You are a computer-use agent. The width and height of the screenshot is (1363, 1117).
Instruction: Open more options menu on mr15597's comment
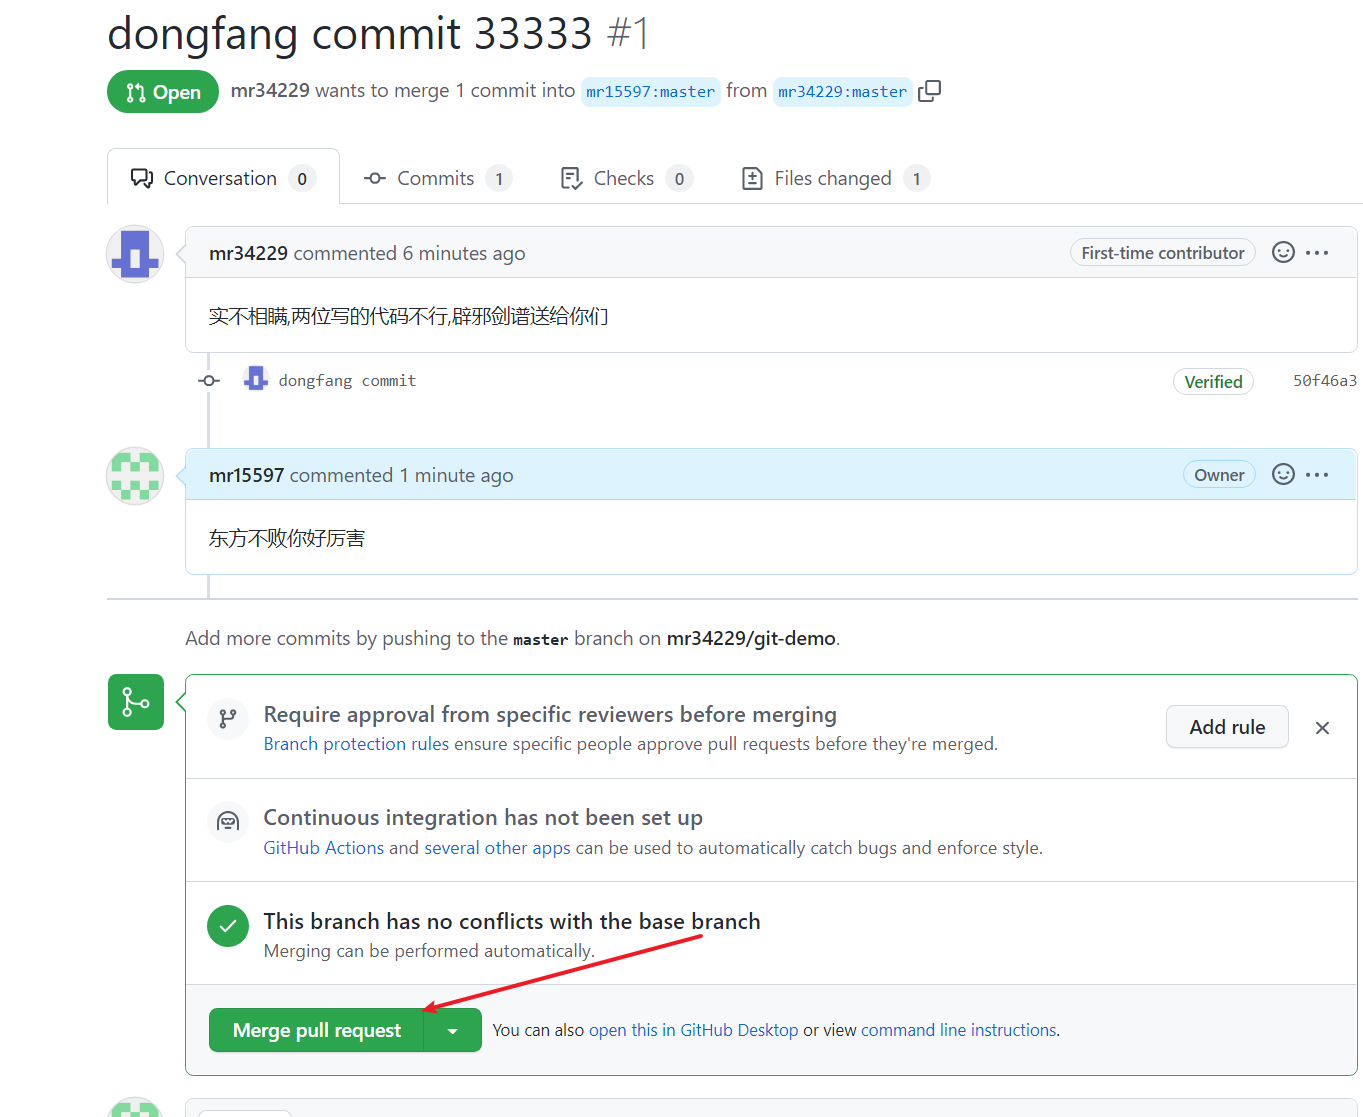click(1317, 475)
